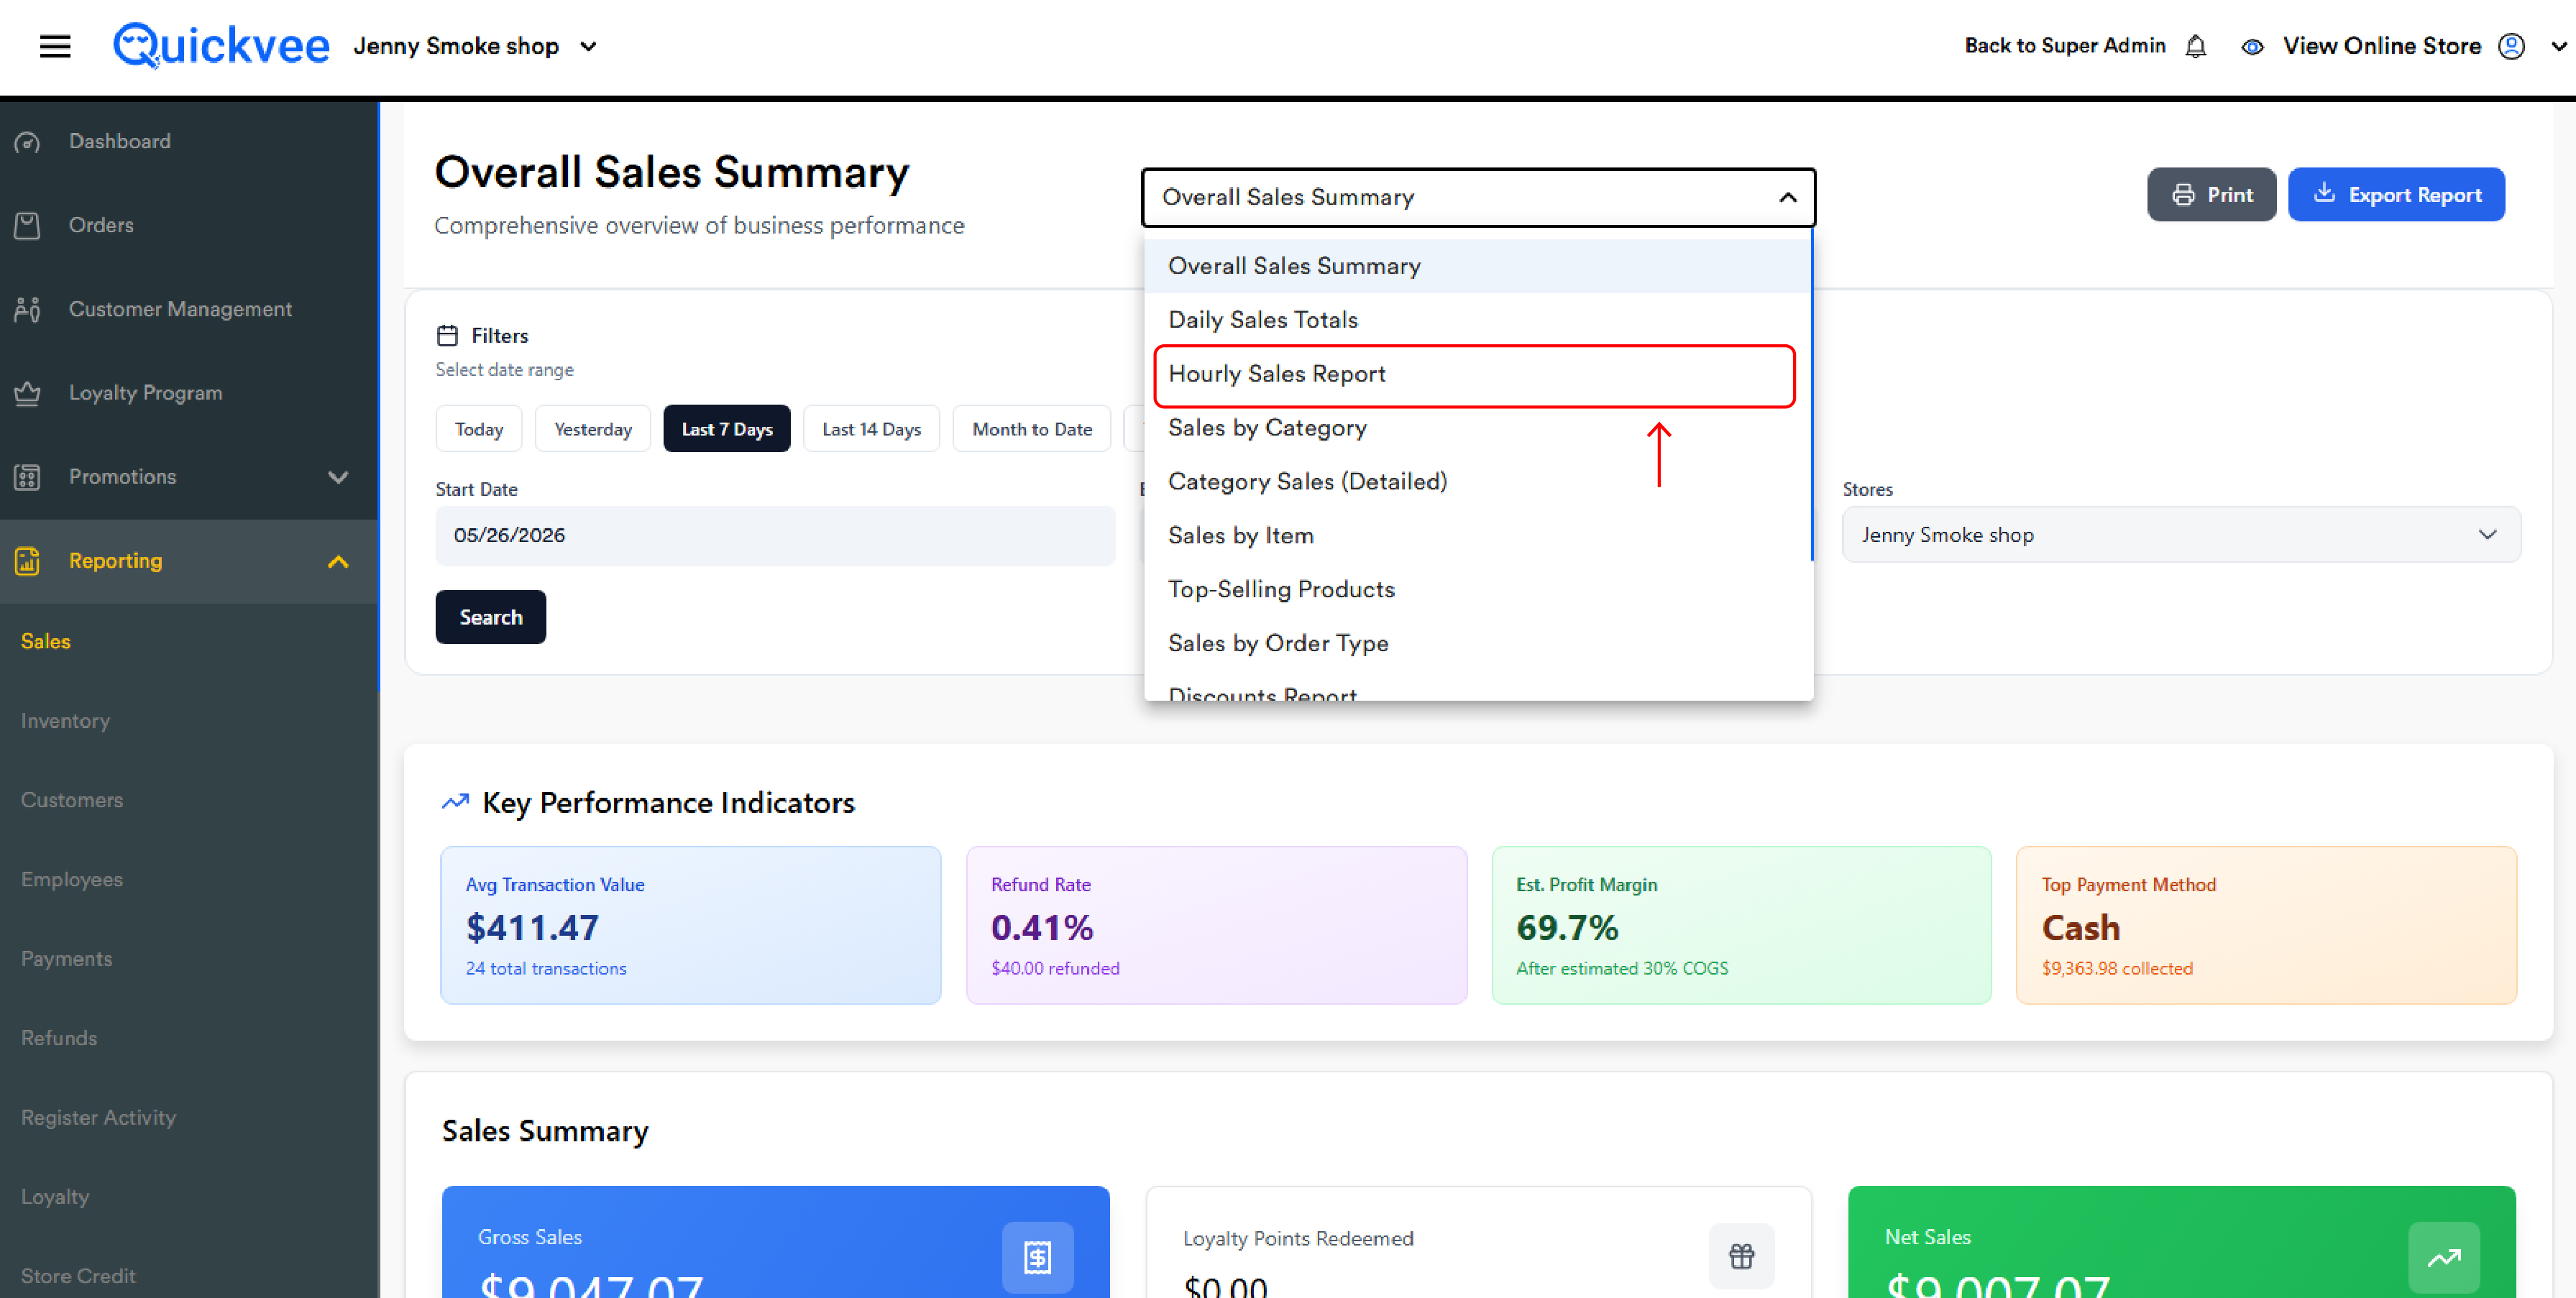Click the Customer Management people icon

point(28,310)
